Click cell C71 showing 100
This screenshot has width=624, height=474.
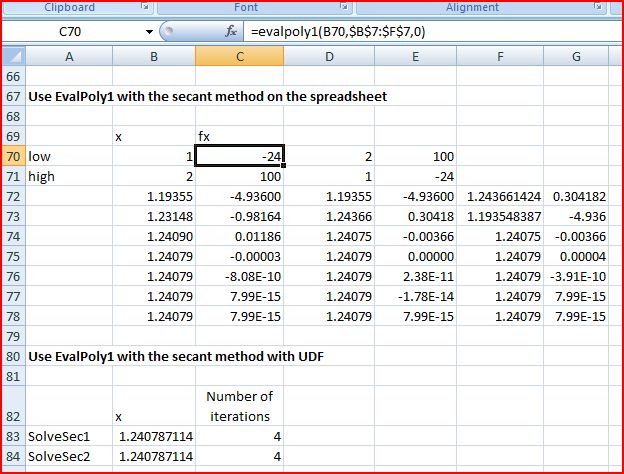(x=240, y=176)
